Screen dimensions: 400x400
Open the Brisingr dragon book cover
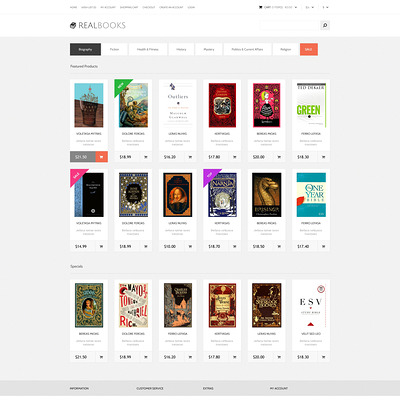coord(267,195)
